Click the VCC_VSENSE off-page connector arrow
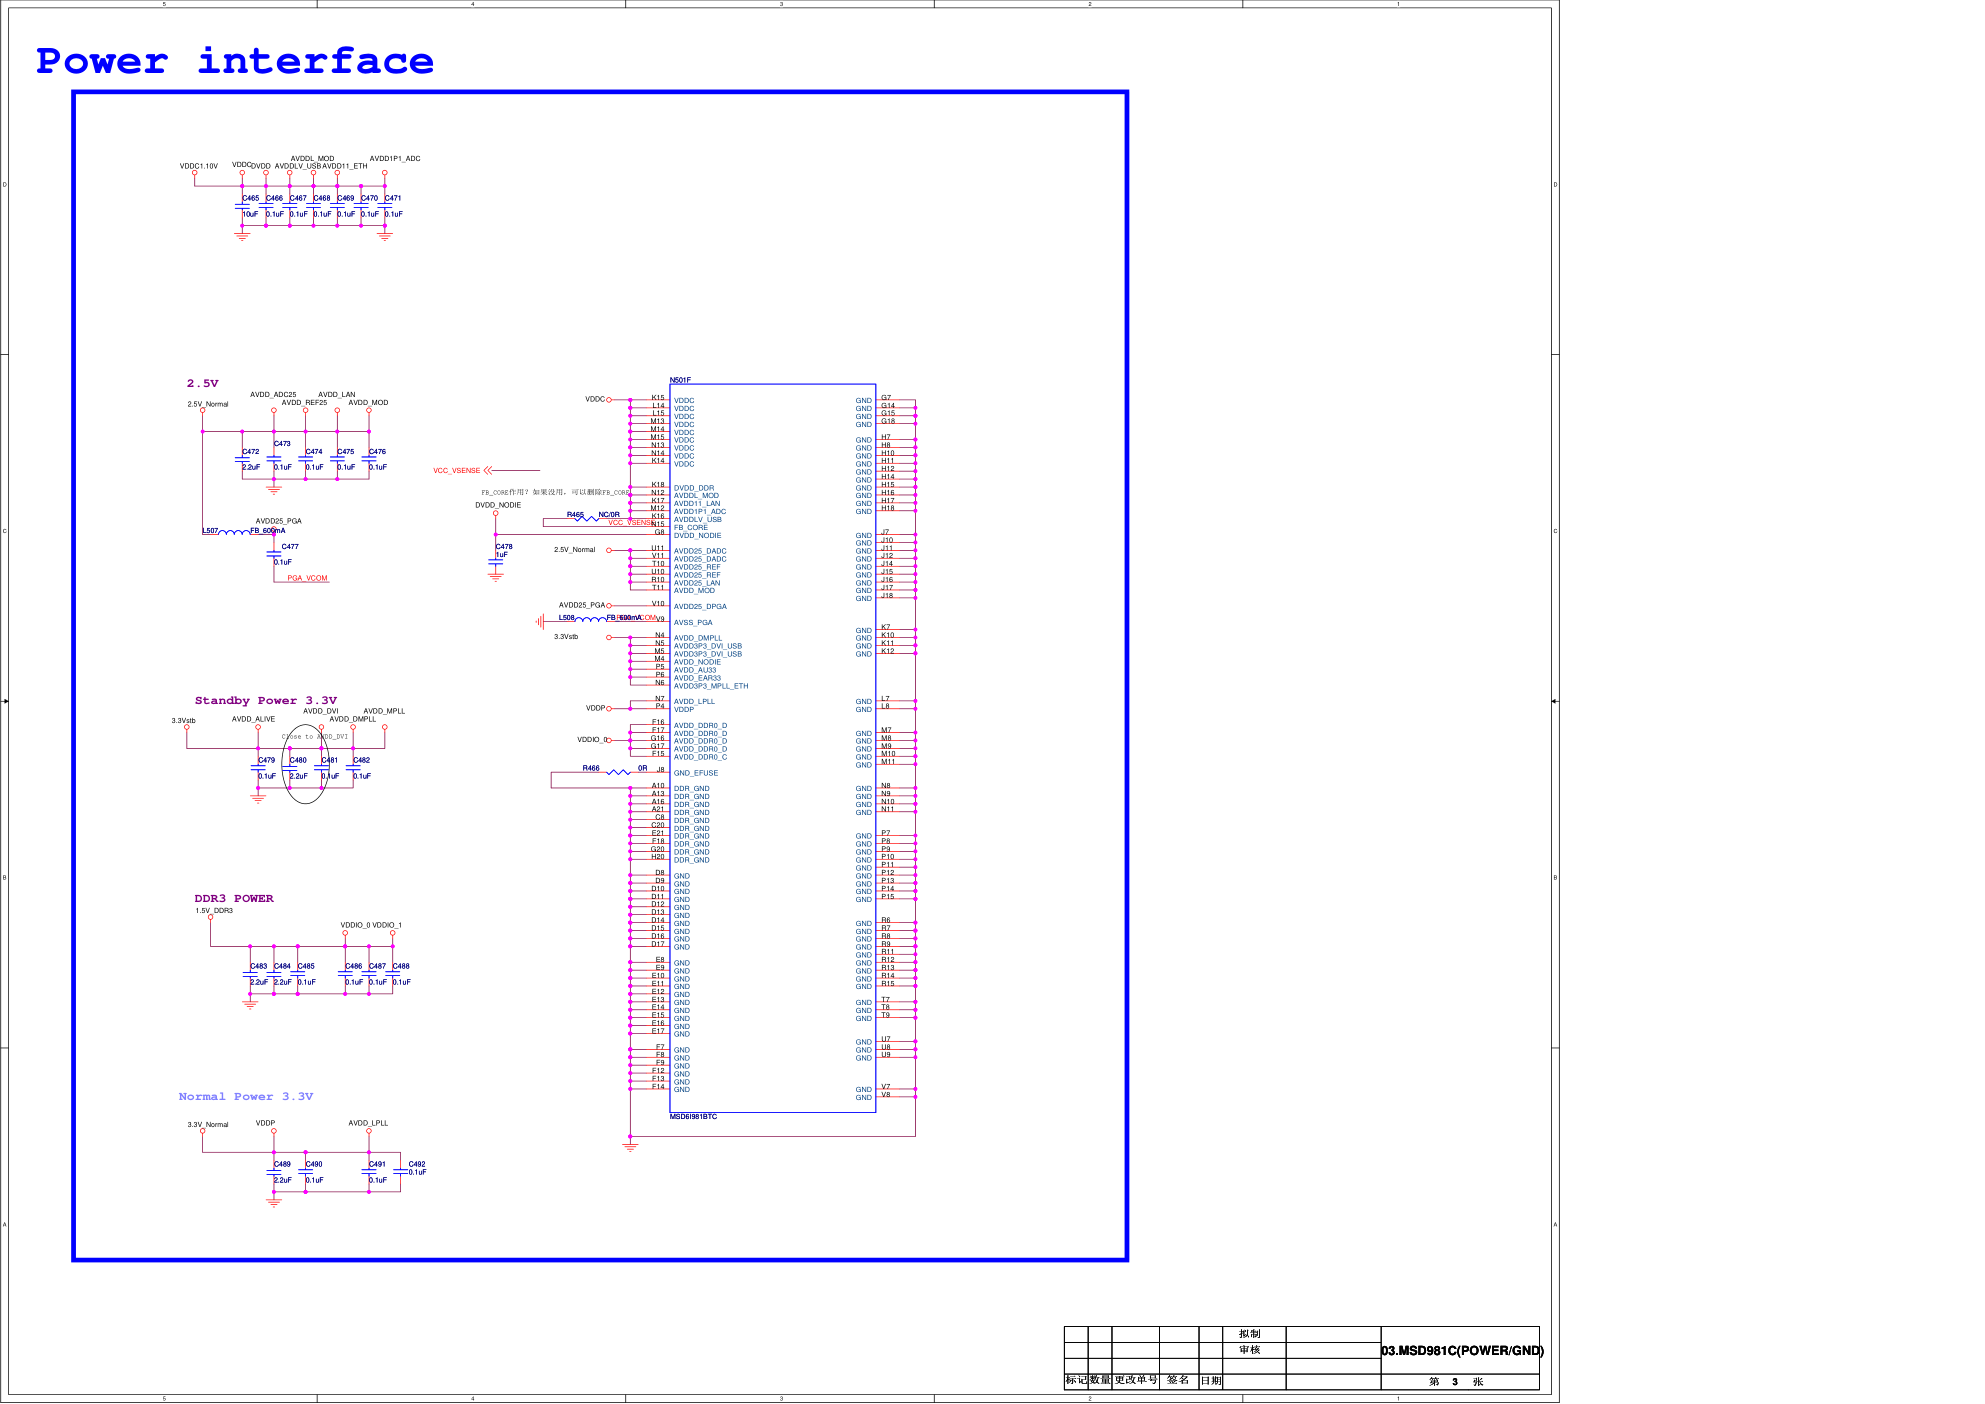The image size is (1985, 1404). coord(489,470)
